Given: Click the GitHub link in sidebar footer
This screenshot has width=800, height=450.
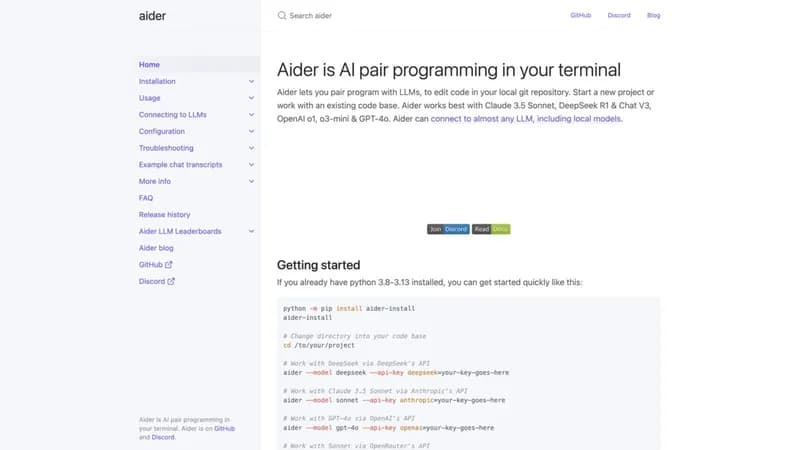Looking at the screenshot, I should tap(224, 429).
